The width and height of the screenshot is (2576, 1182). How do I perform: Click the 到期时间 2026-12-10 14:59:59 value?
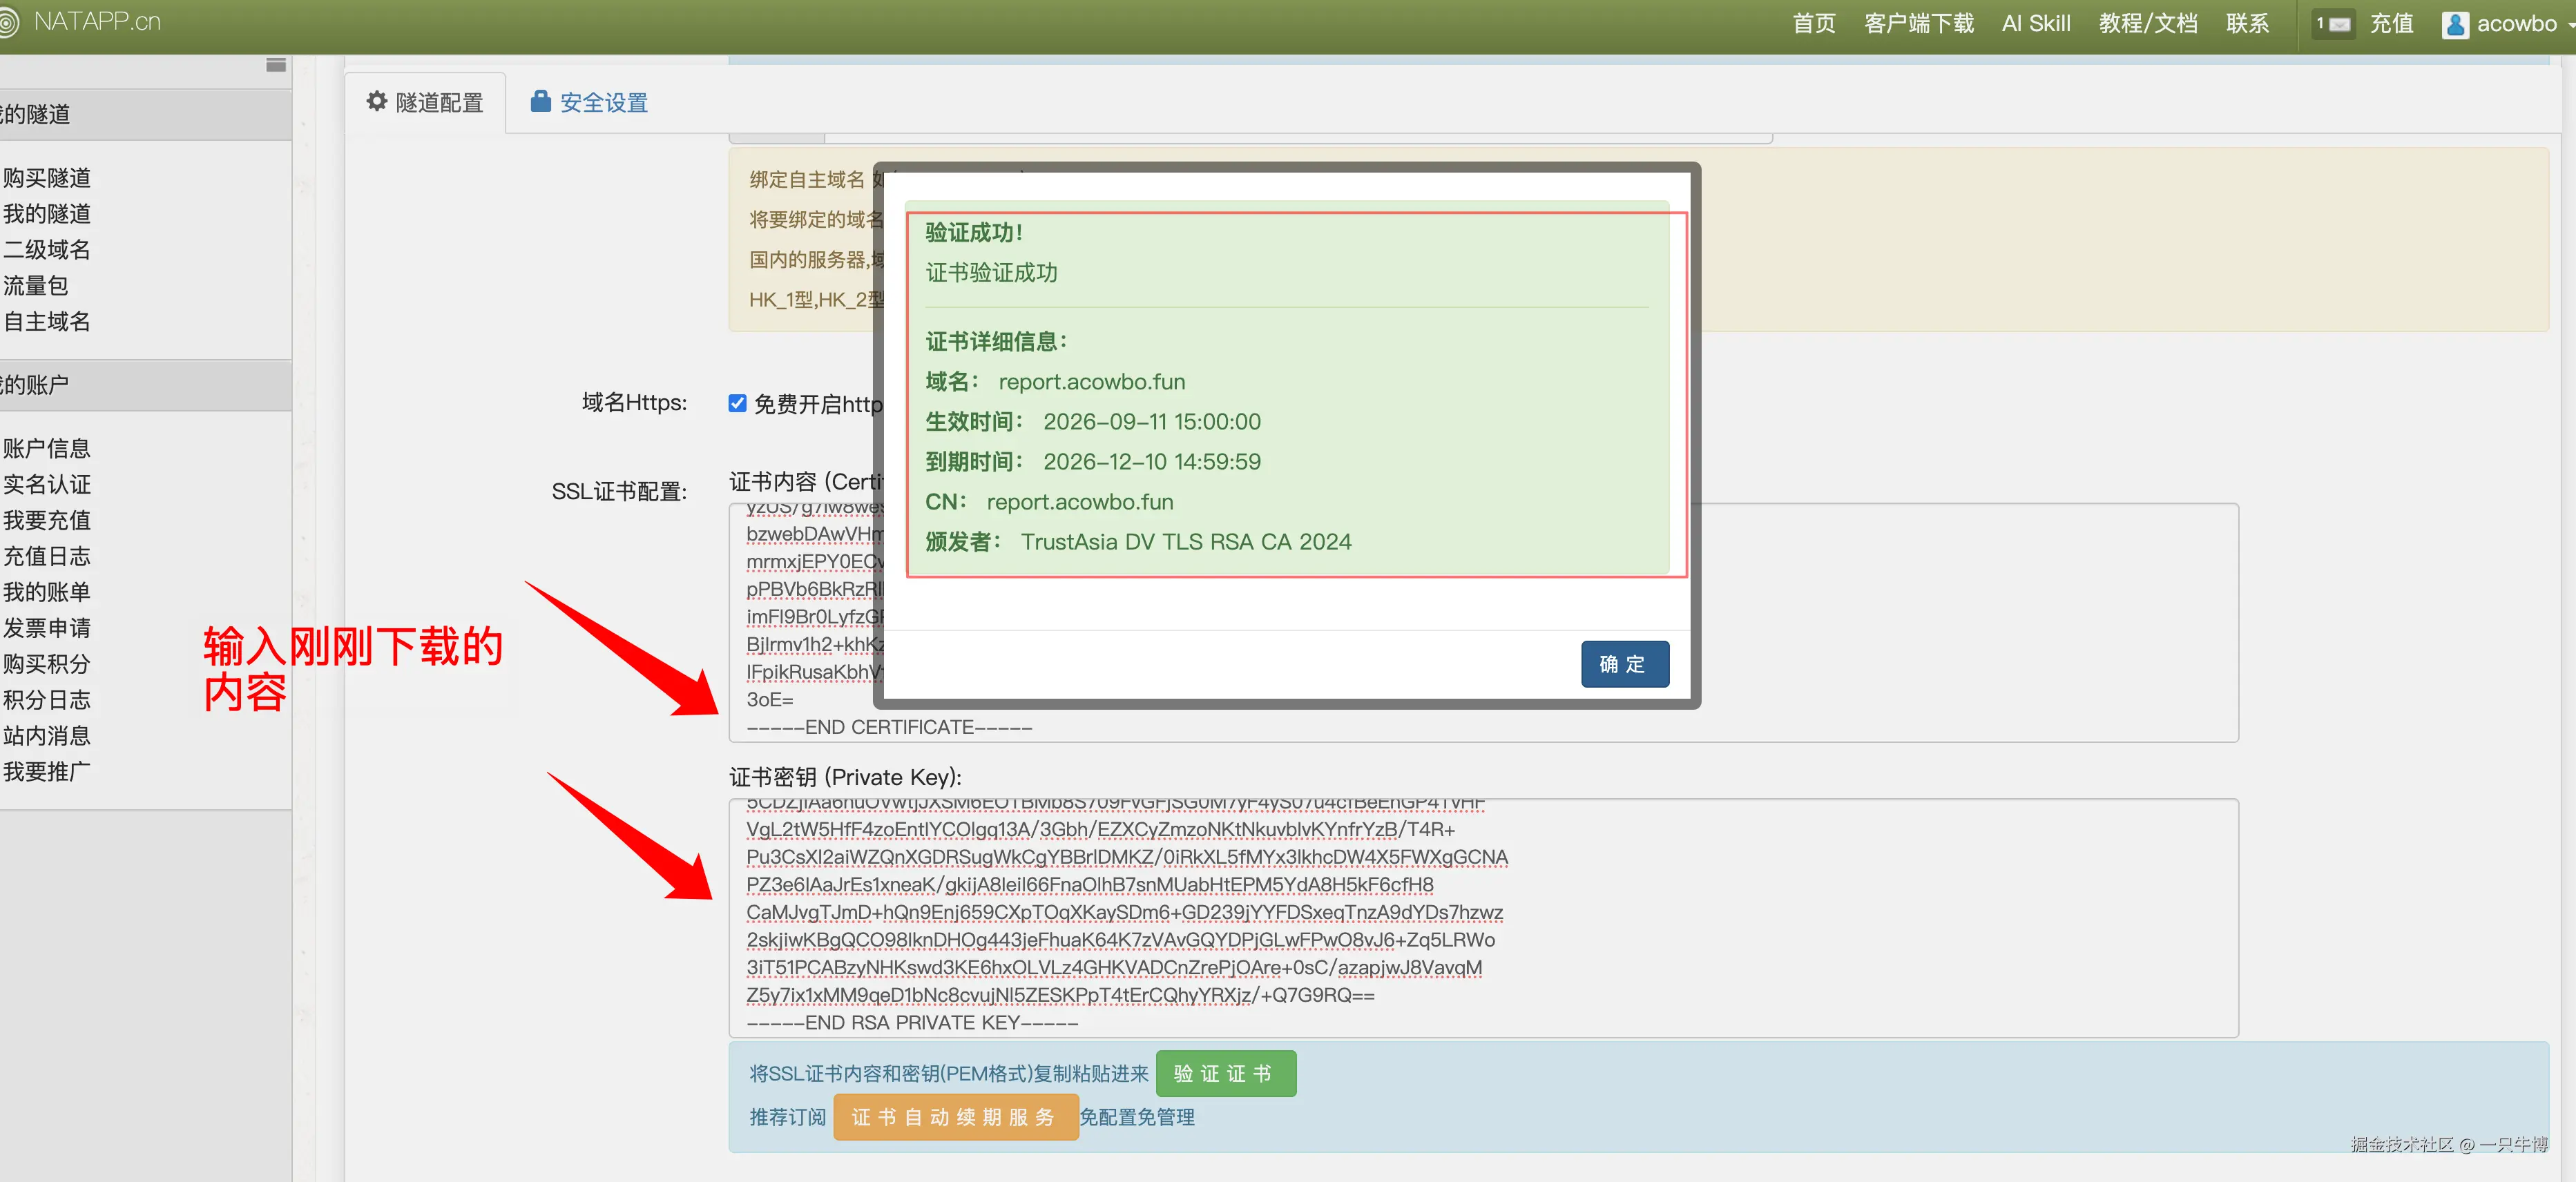coord(1151,462)
